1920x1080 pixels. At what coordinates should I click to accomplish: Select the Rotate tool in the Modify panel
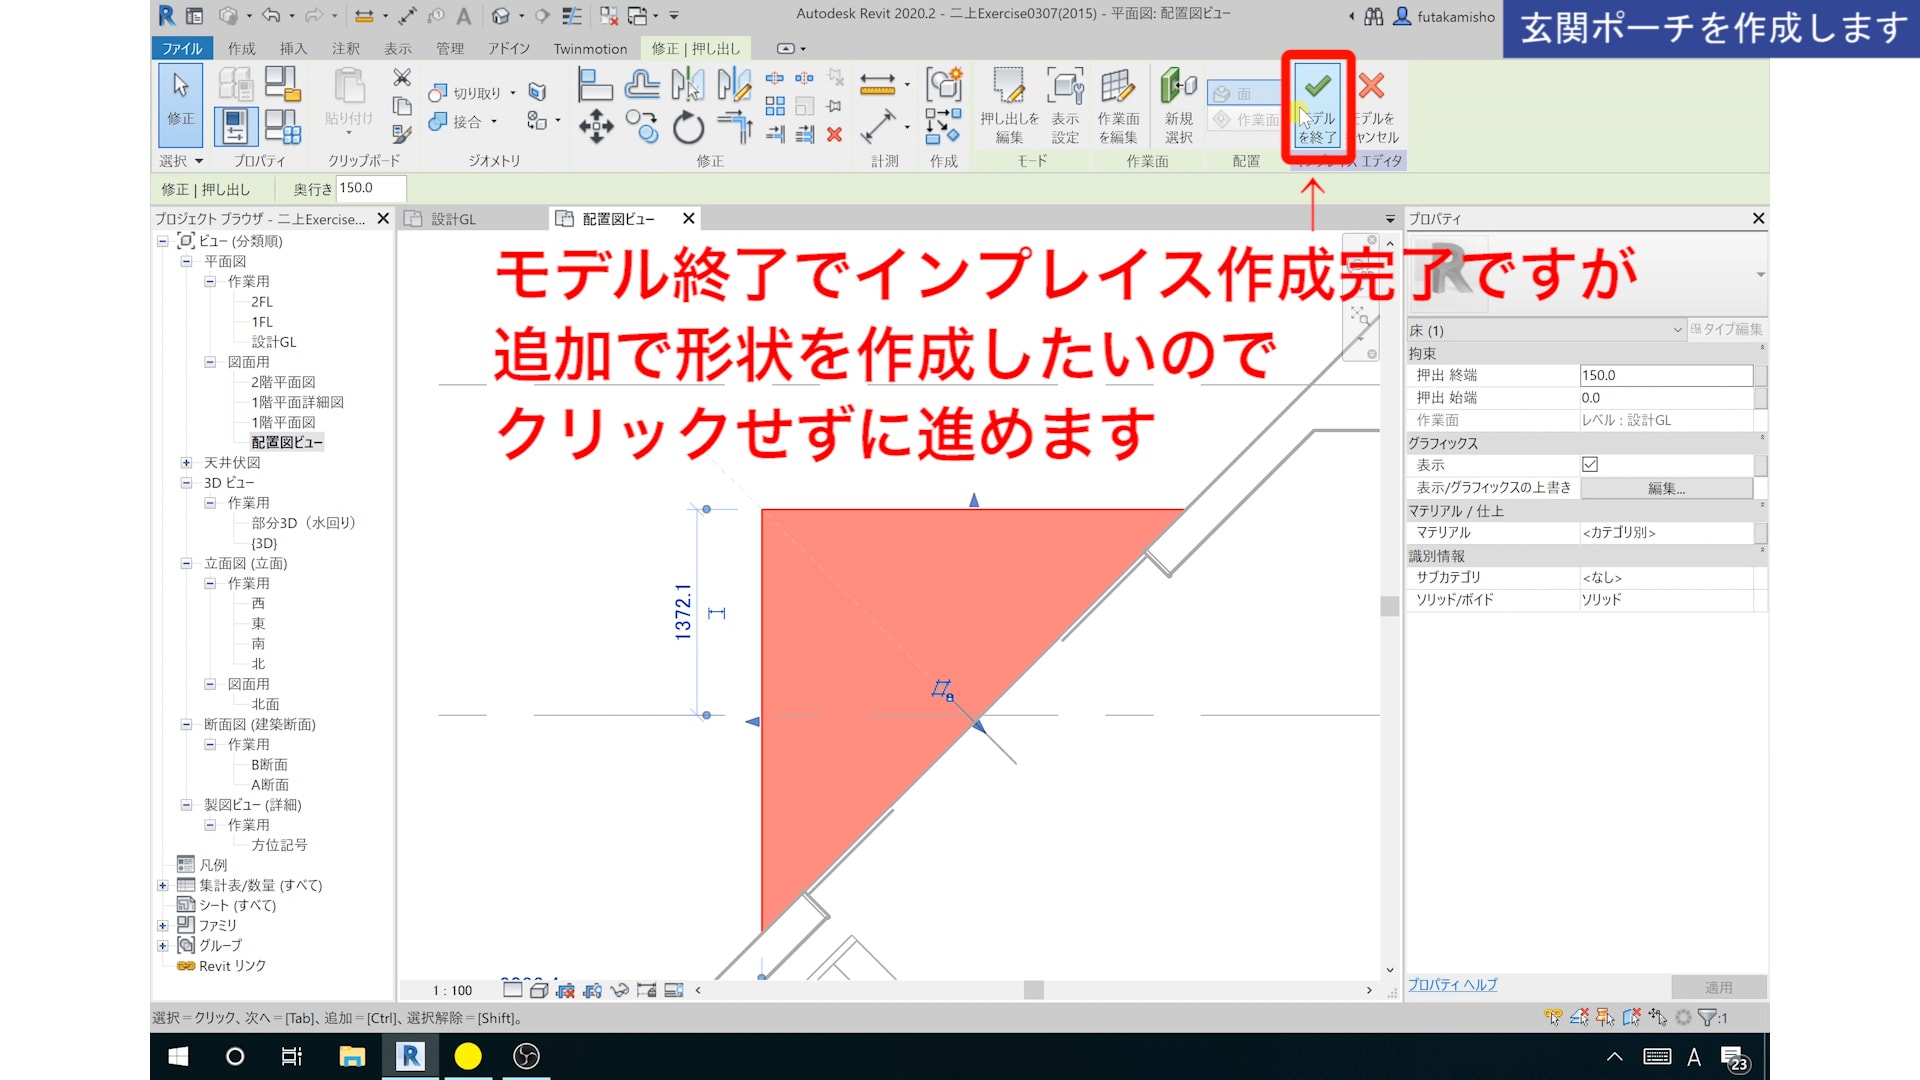coord(688,127)
